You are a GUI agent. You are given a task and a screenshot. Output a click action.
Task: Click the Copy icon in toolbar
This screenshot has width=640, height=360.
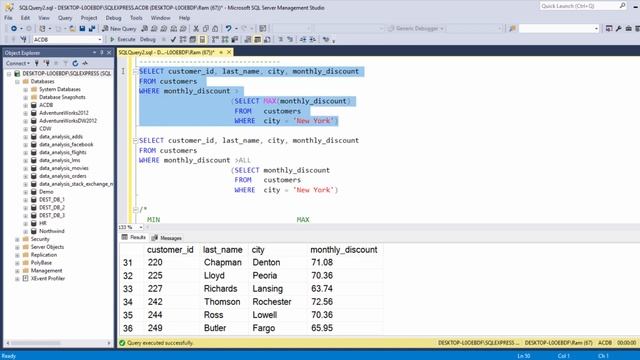coord(206,29)
